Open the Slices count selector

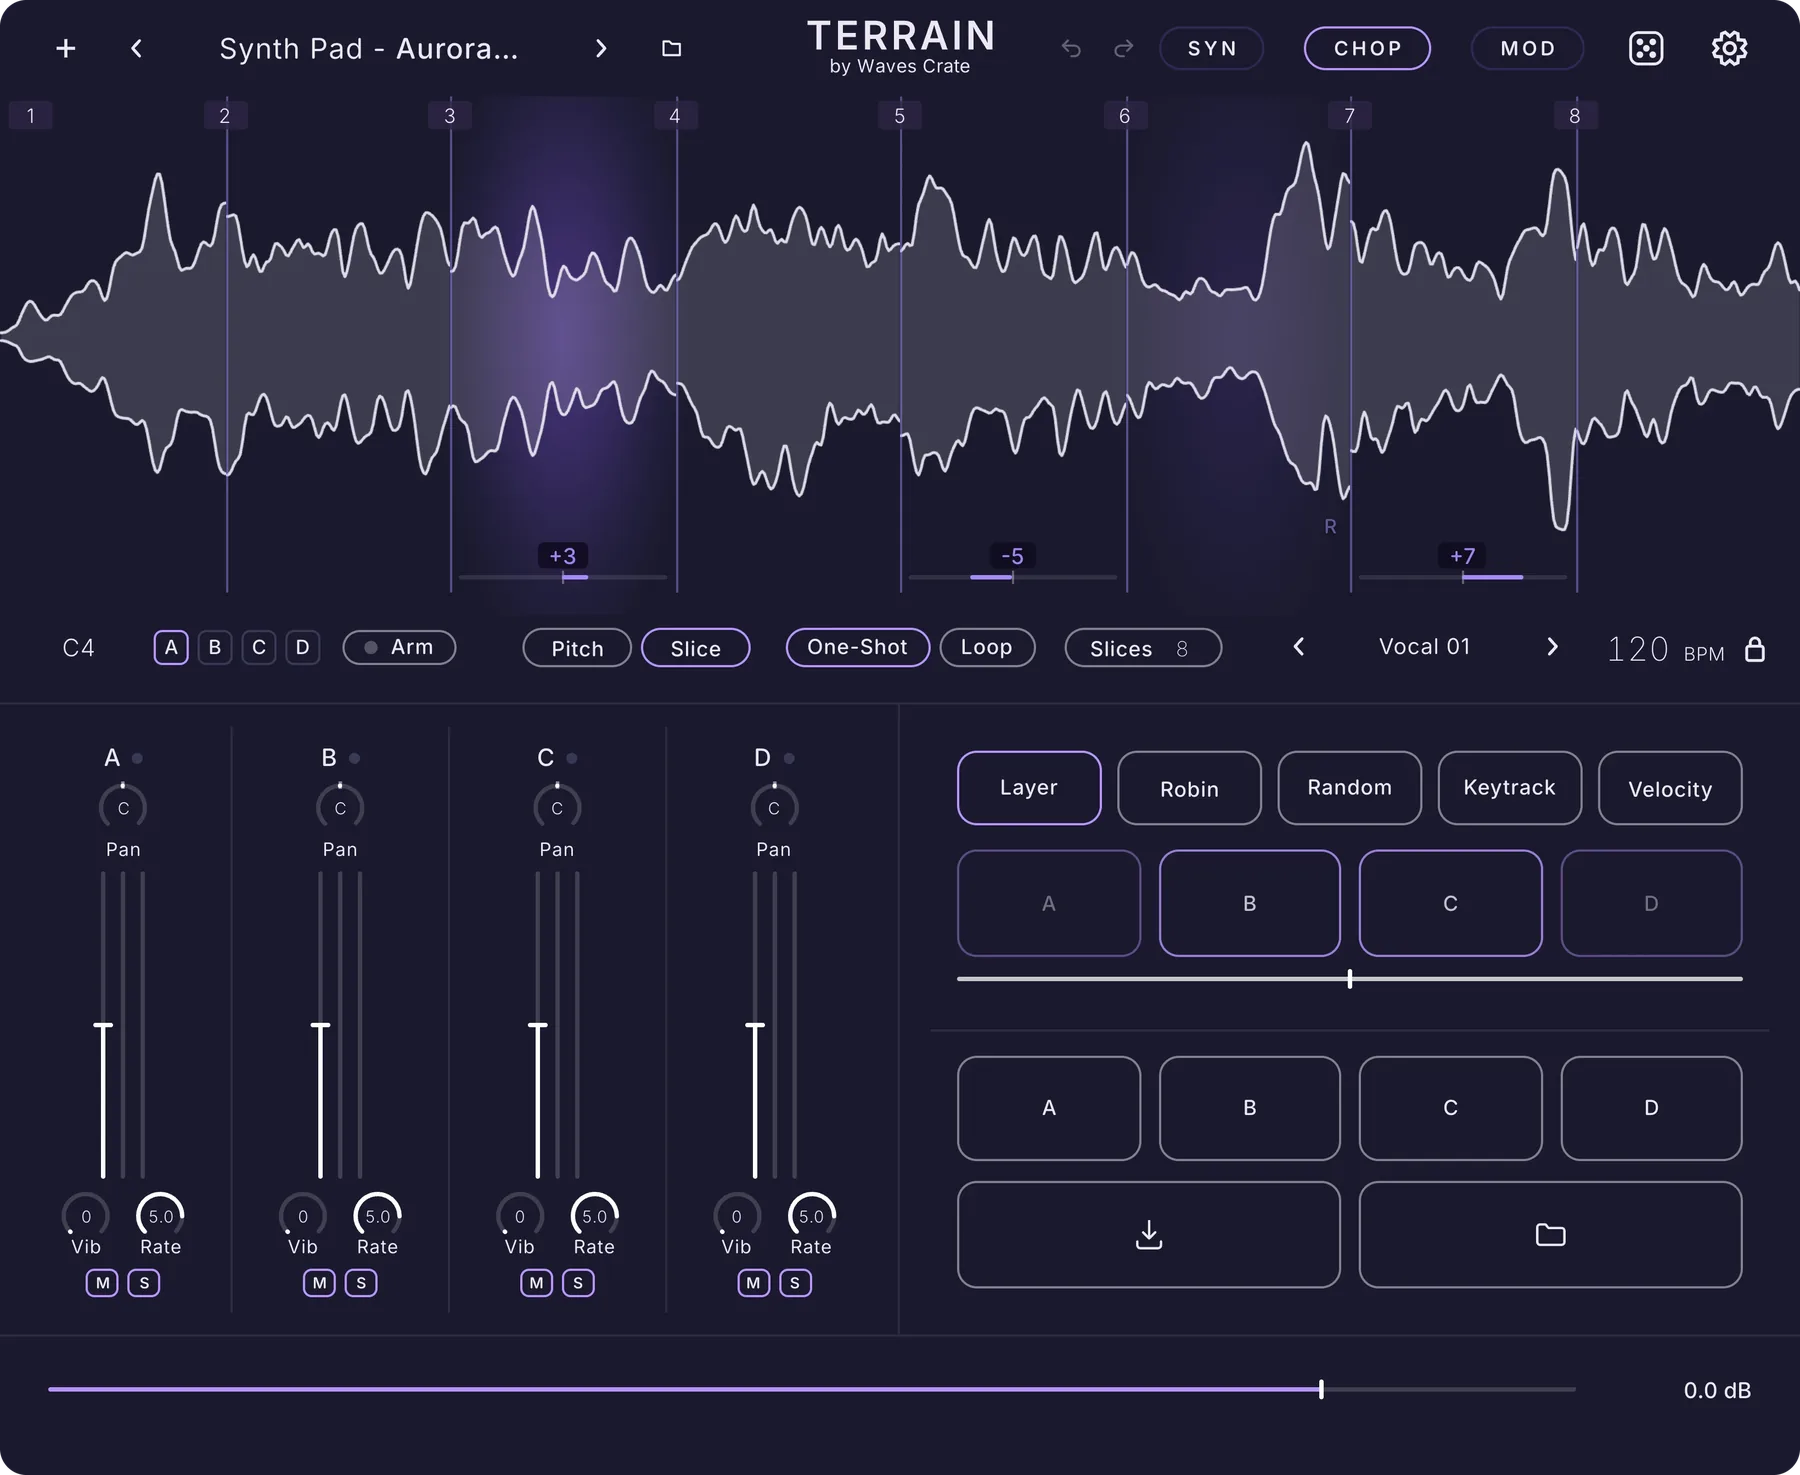(x=1143, y=648)
